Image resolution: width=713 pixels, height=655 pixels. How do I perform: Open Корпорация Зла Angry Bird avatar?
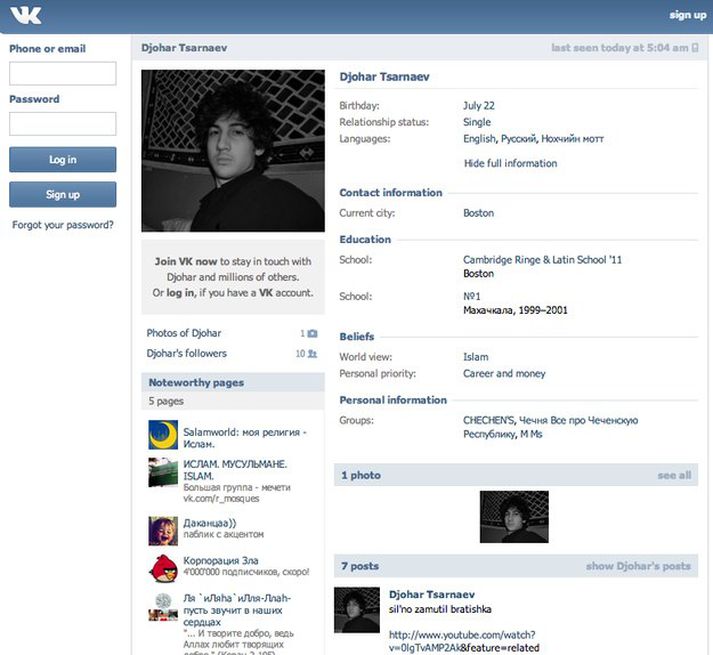[163, 569]
